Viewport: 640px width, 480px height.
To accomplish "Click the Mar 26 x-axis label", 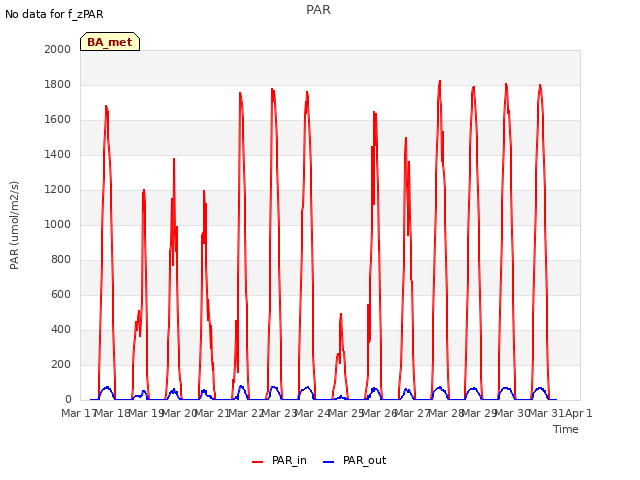I will (x=379, y=413).
